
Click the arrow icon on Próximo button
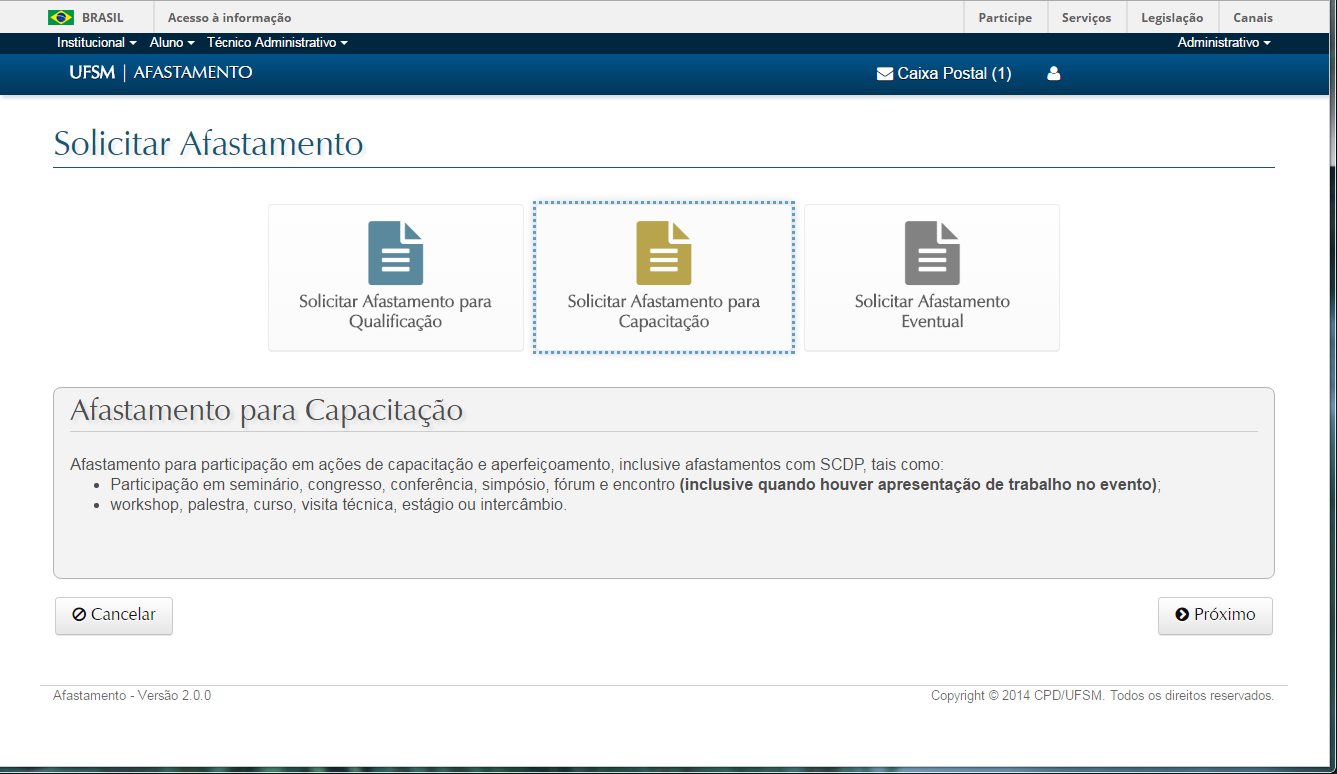1181,615
